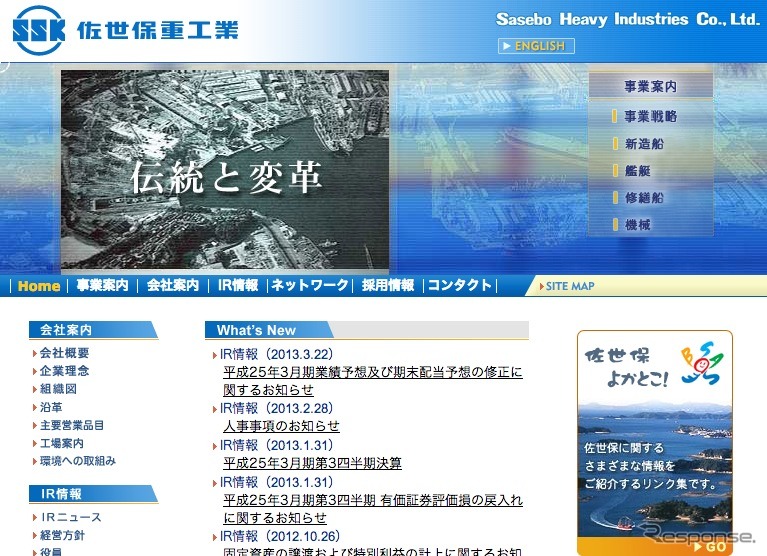Open 会社概要 in the sidebar
Screen dimensions: 767x556
[64, 353]
